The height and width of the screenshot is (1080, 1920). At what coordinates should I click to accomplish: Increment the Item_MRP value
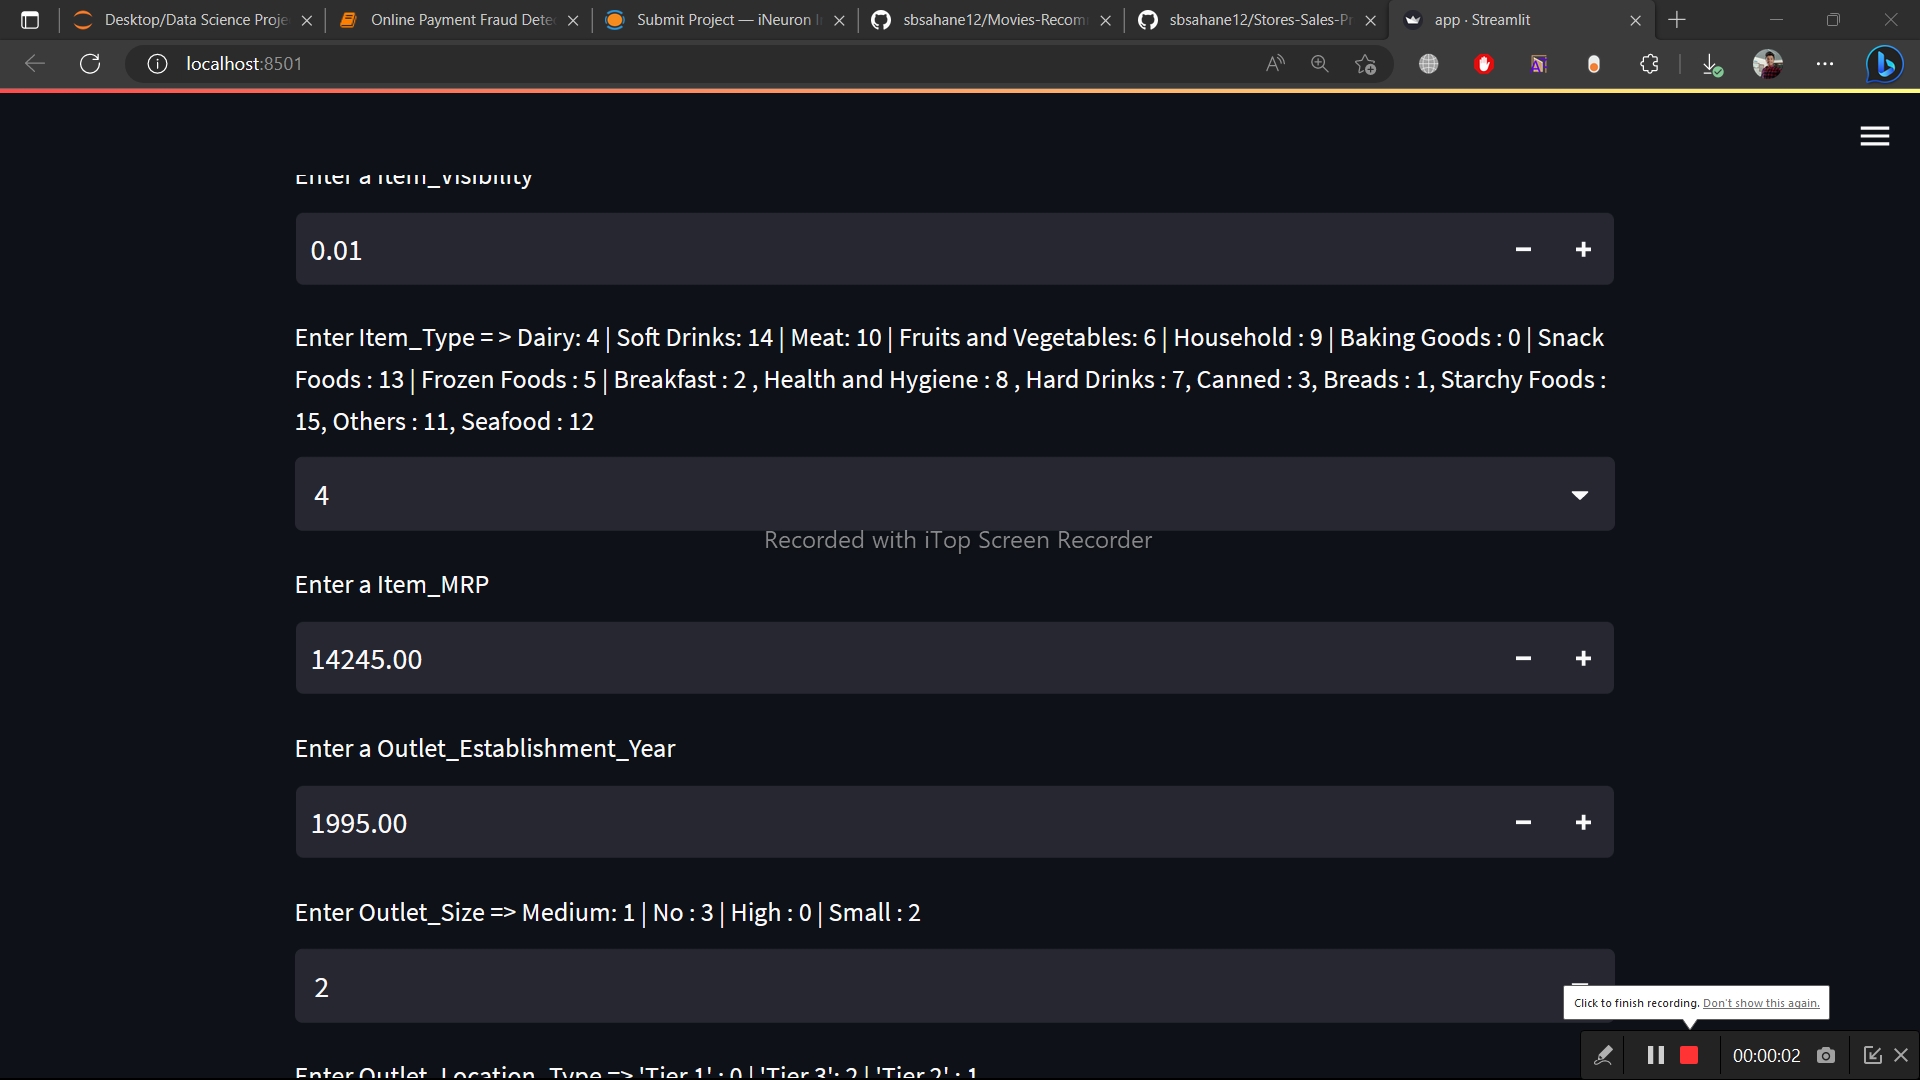coord(1583,659)
